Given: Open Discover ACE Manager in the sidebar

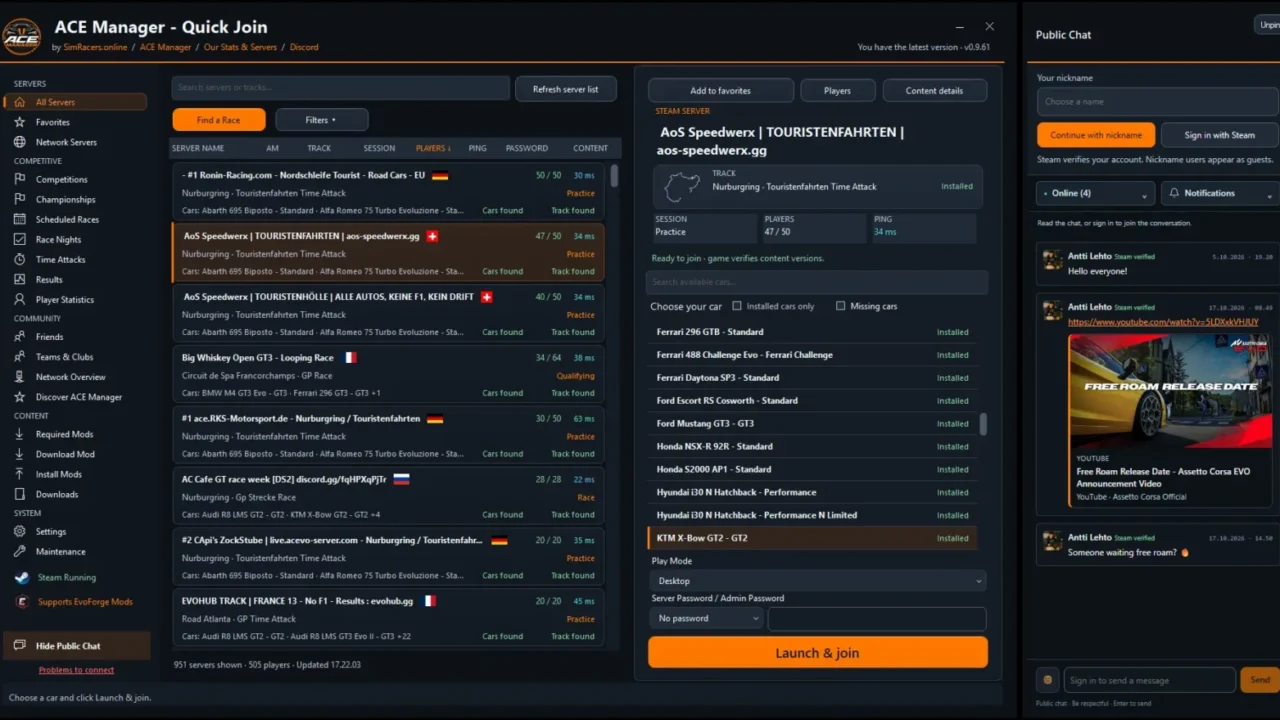Looking at the screenshot, I should tap(78, 397).
